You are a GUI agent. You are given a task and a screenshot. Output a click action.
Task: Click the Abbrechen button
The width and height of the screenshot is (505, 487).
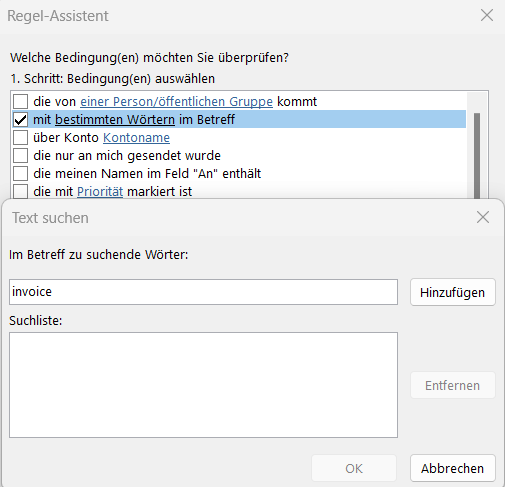tap(453, 468)
